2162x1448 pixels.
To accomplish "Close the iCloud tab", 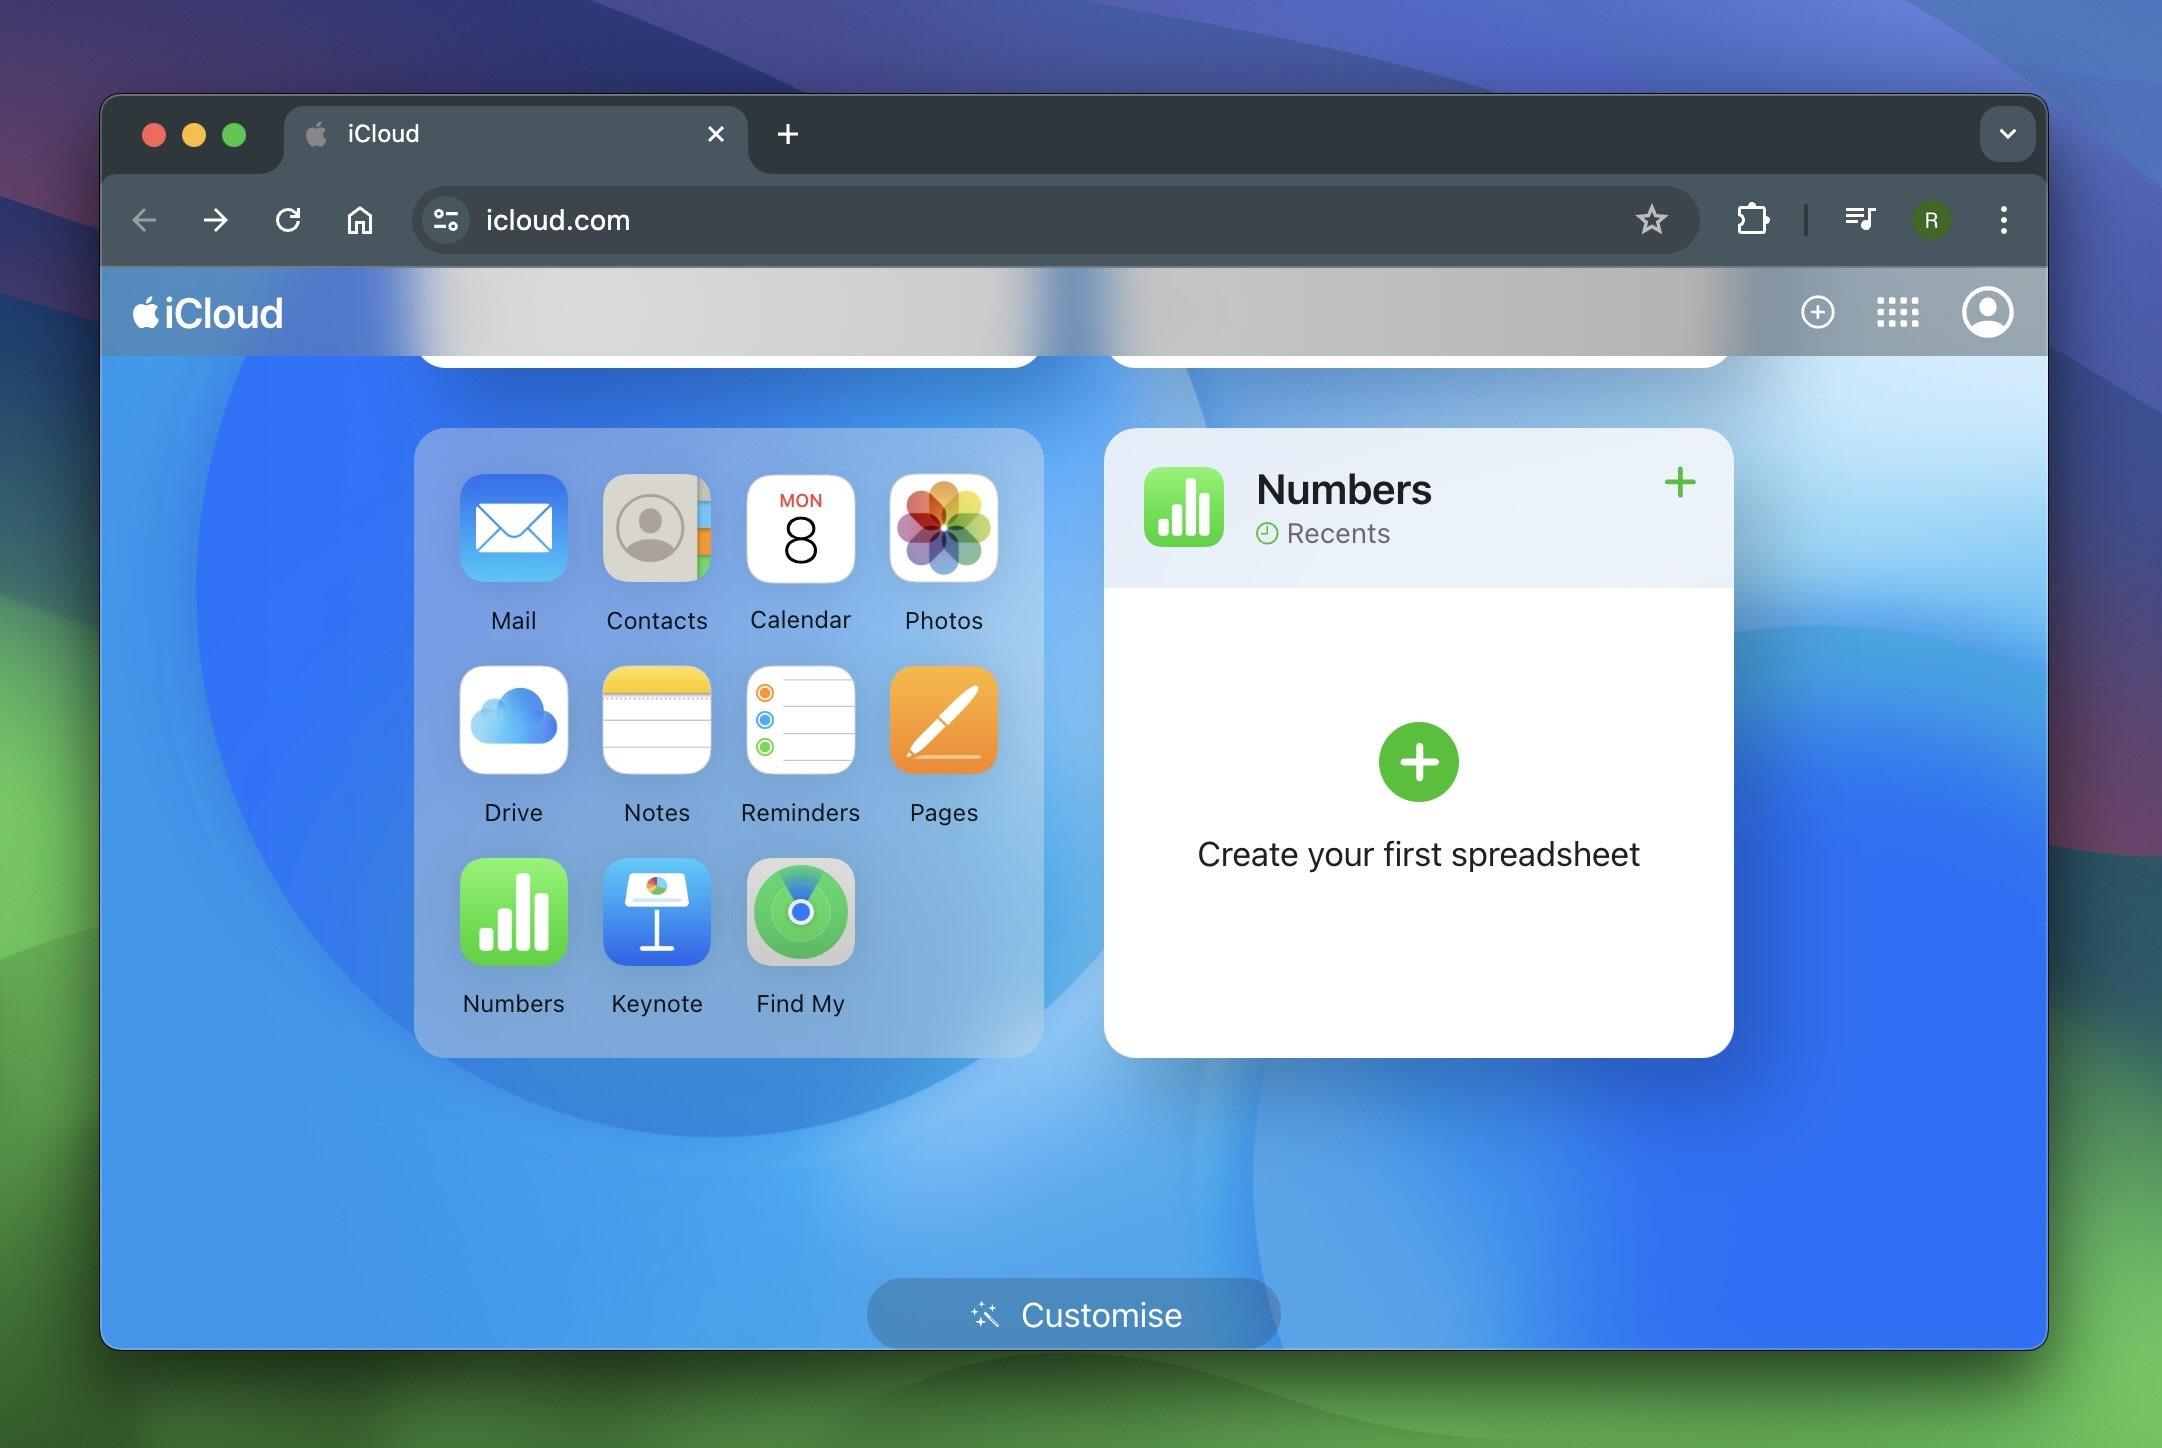I will point(715,134).
